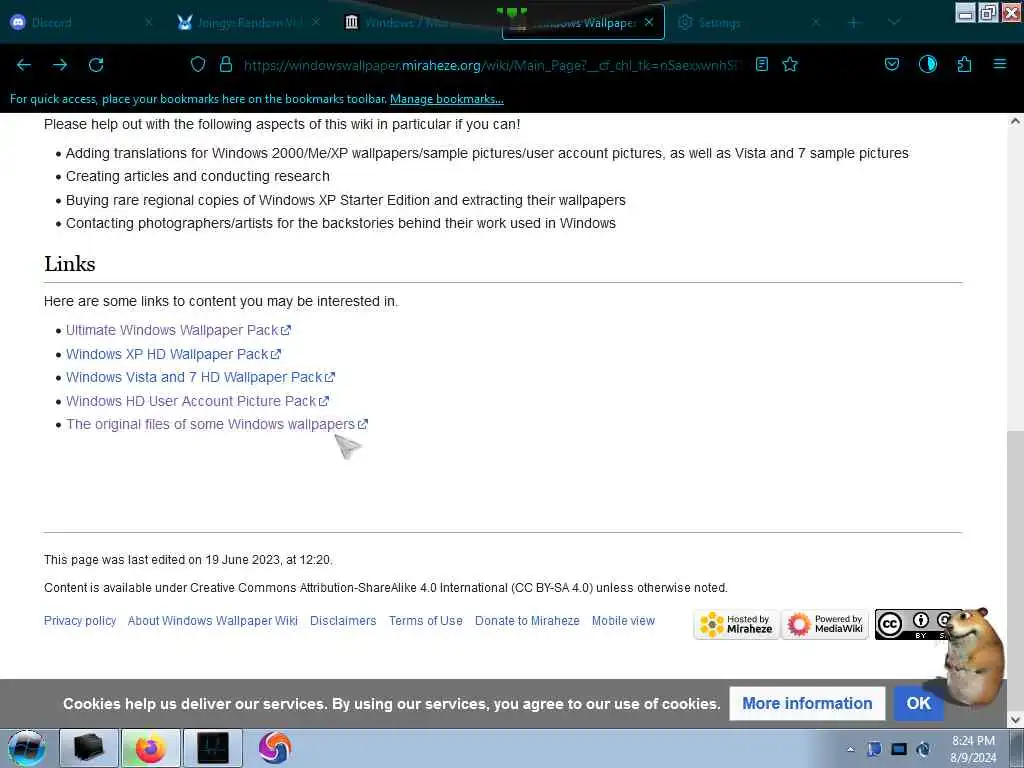The width and height of the screenshot is (1024, 768).
Task: Open the Extensions puzzle icon
Action: point(964,64)
